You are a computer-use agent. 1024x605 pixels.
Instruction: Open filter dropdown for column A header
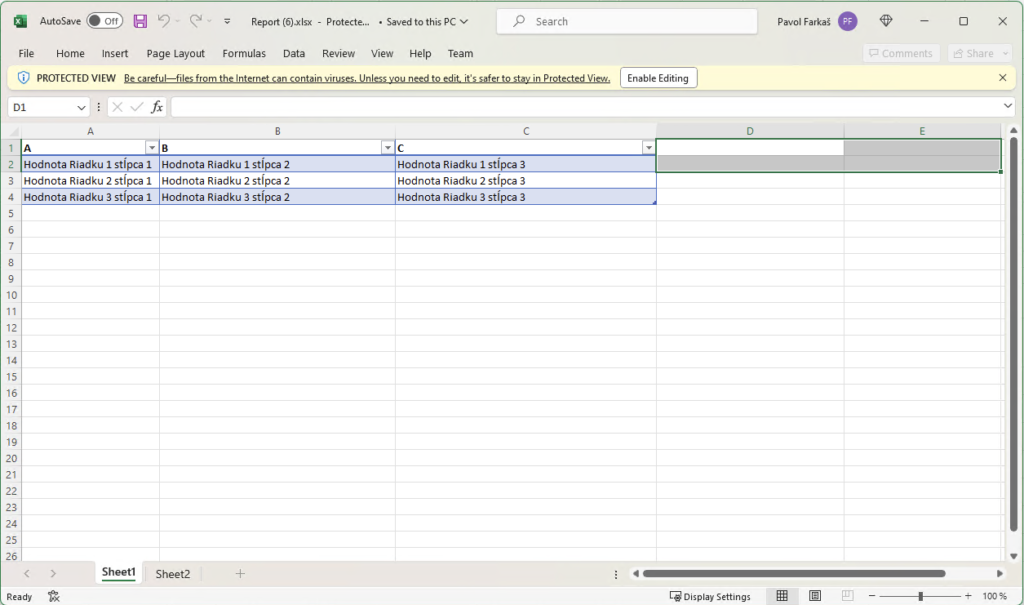(x=152, y=148)
